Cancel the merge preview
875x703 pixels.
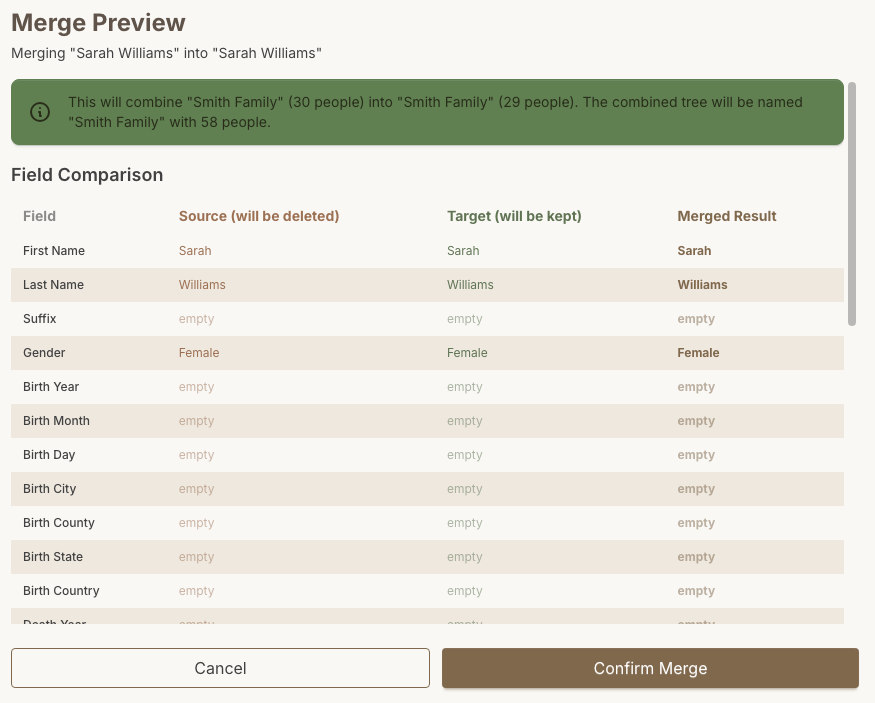click(220, 668)
